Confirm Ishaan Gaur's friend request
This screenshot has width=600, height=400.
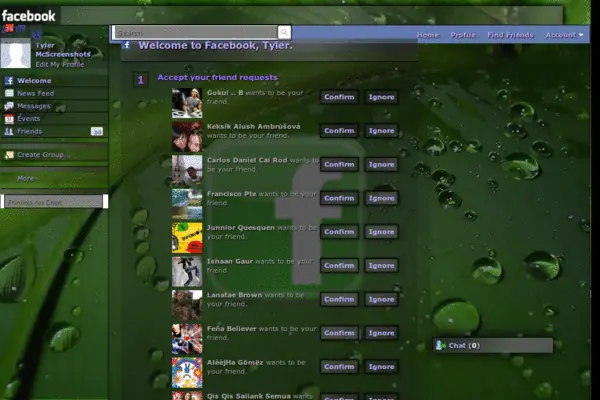pyautogui.click(x=339, y=265)
